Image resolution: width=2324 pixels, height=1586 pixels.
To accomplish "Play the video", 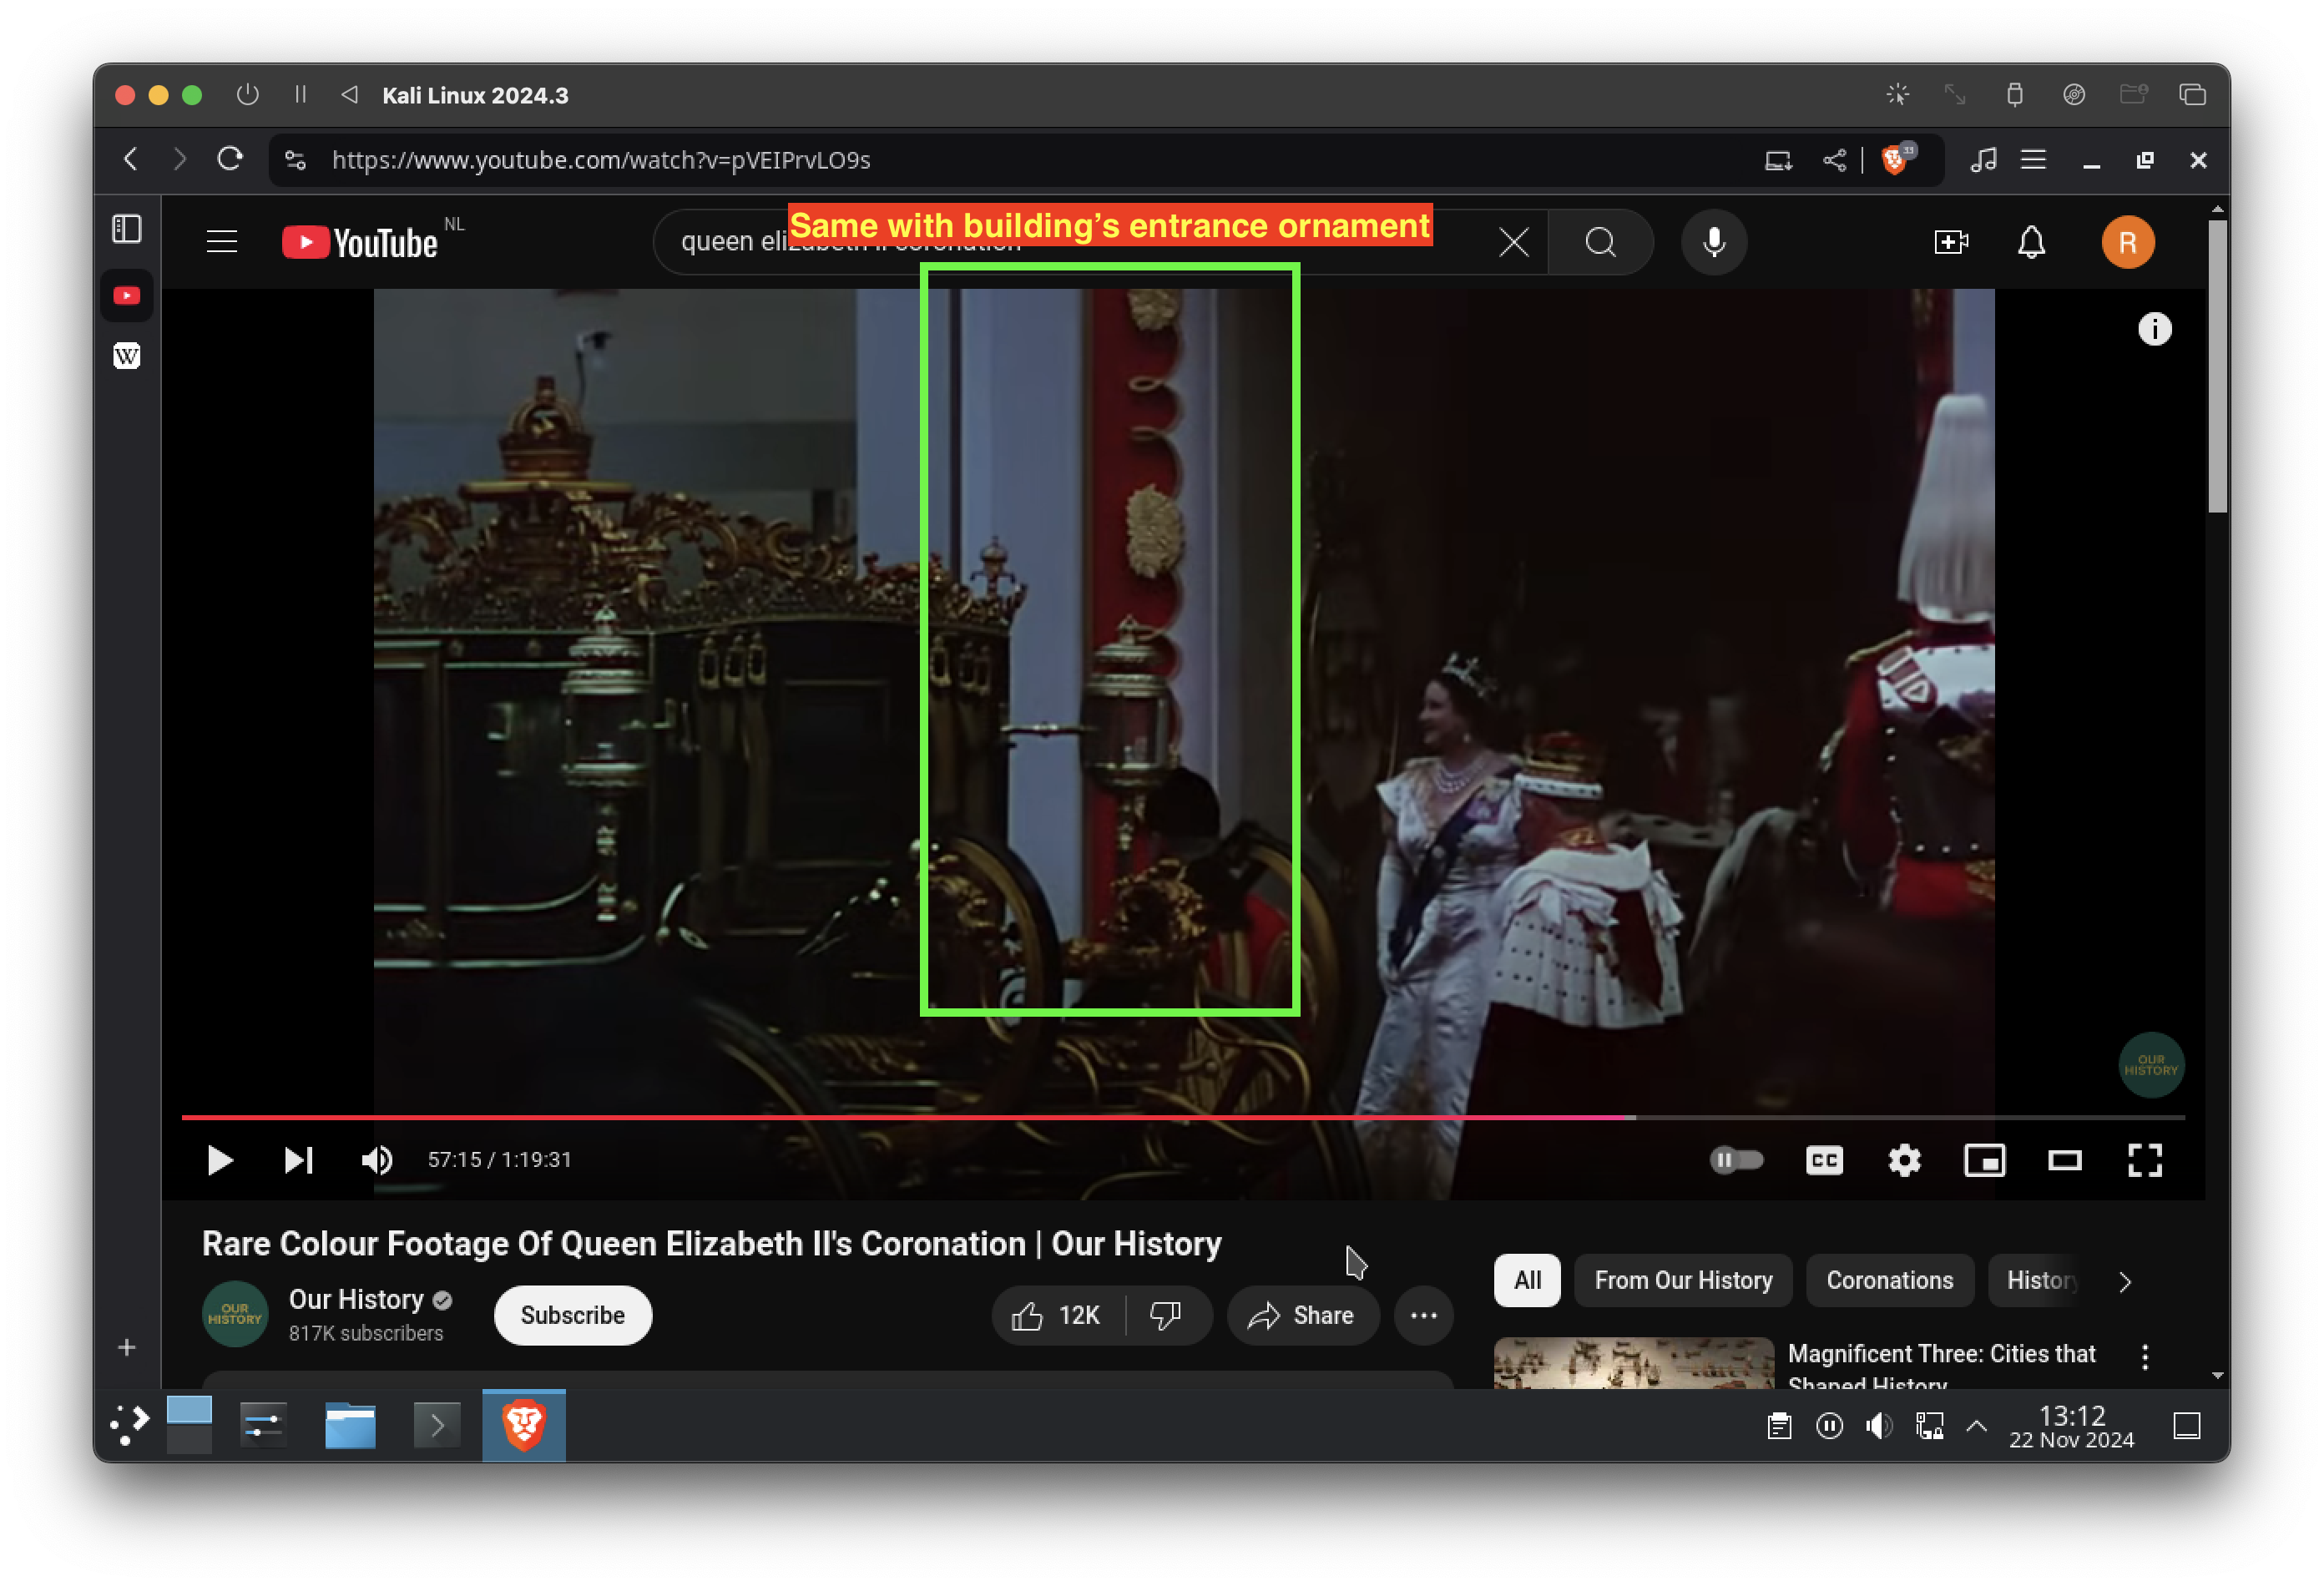I will (x=220, y=1160).
